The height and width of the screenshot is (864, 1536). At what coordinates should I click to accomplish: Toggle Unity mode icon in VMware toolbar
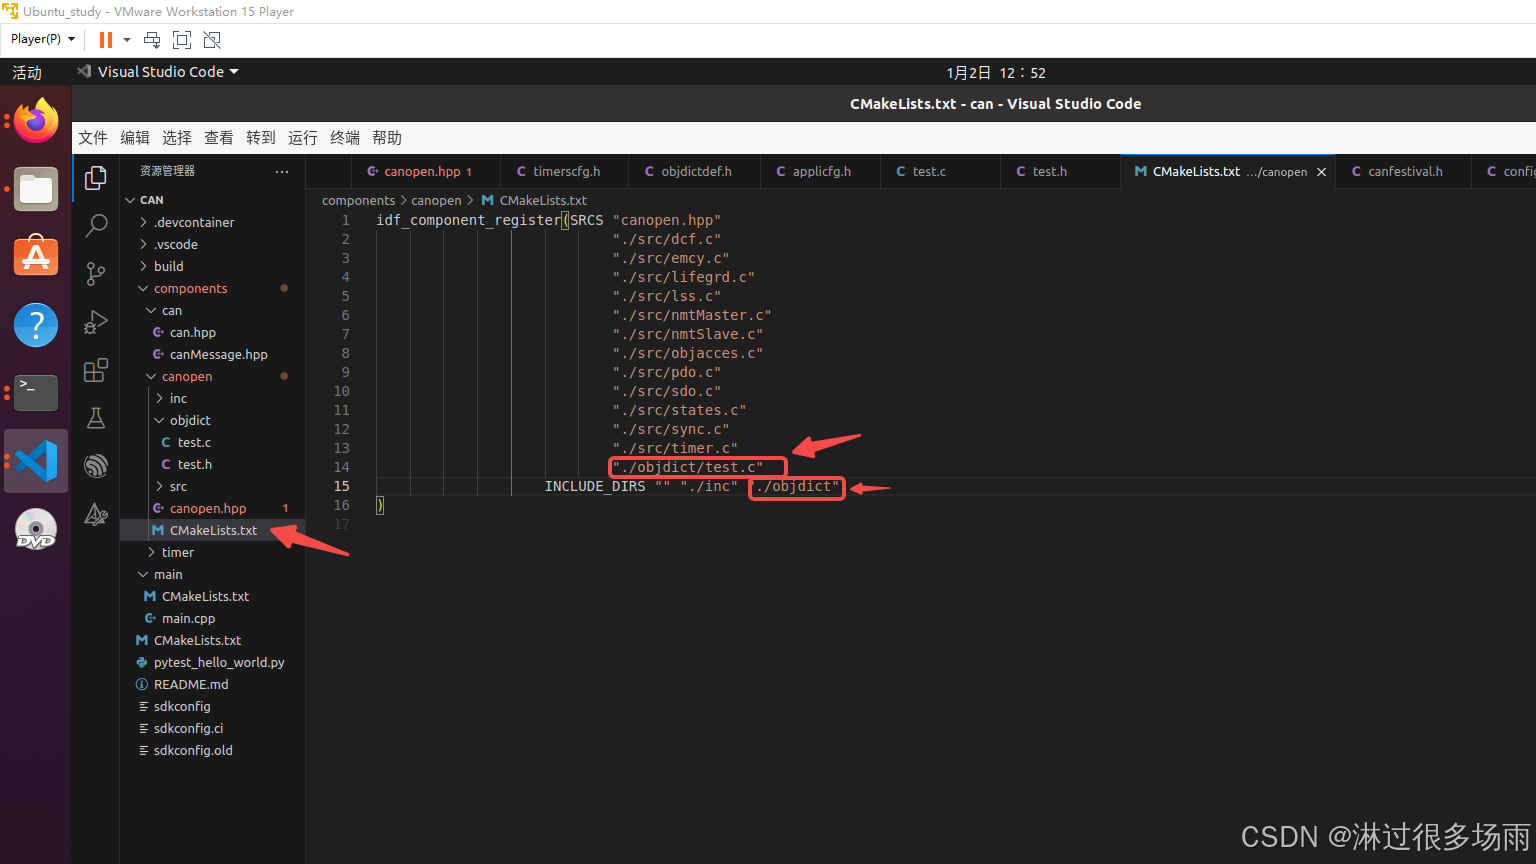212,40
